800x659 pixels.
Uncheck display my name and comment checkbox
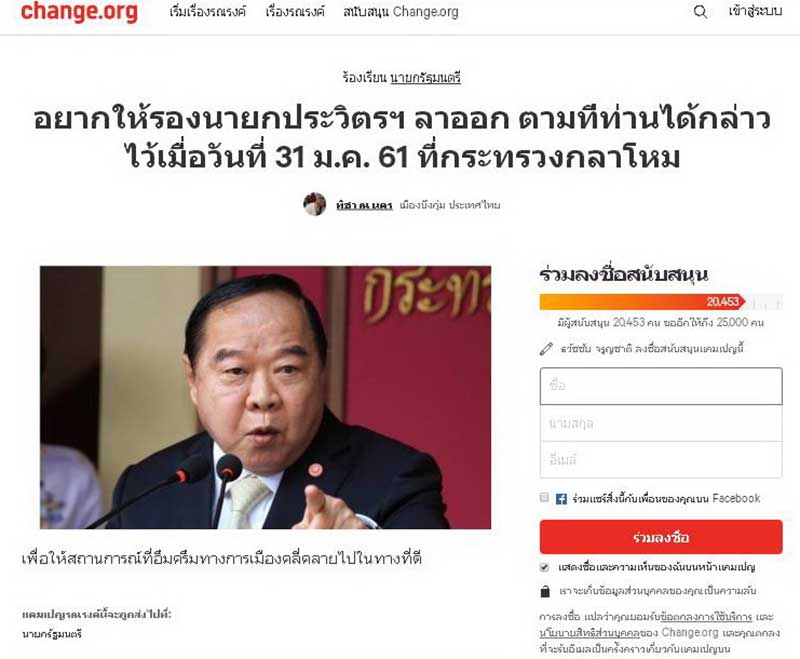click(544, 567)
